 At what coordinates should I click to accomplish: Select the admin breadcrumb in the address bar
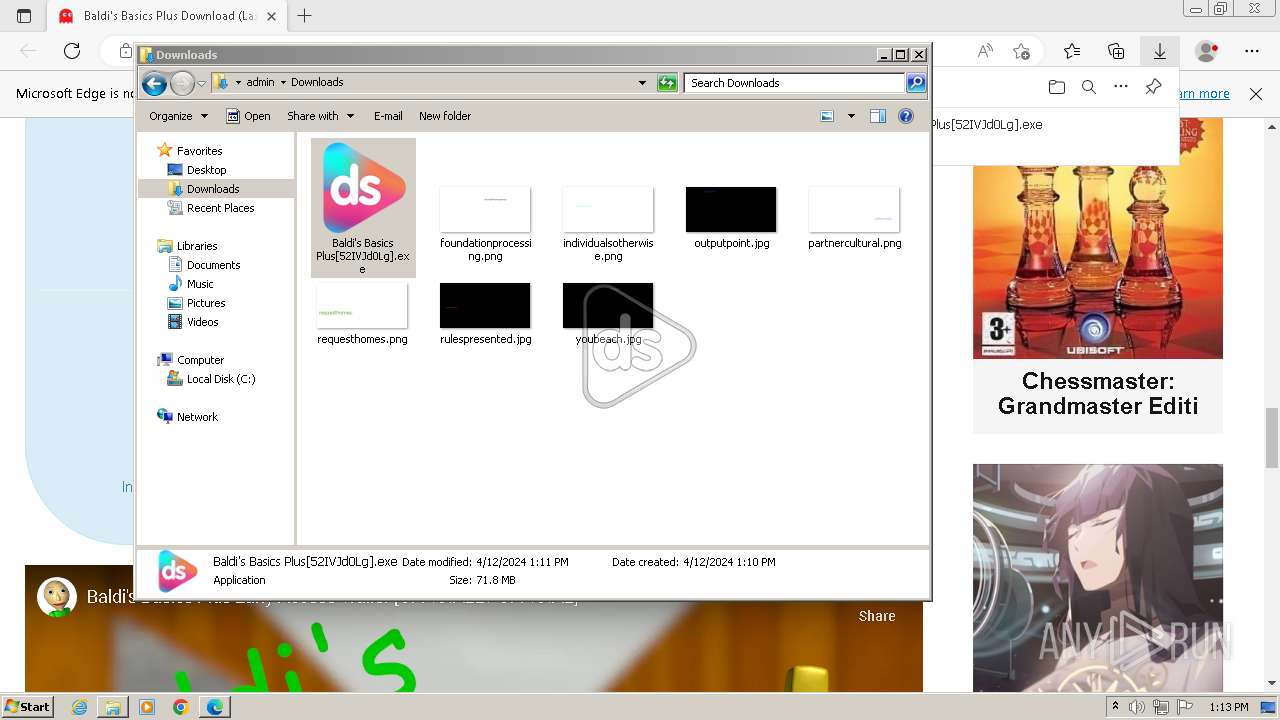click(x=260, y=82)
